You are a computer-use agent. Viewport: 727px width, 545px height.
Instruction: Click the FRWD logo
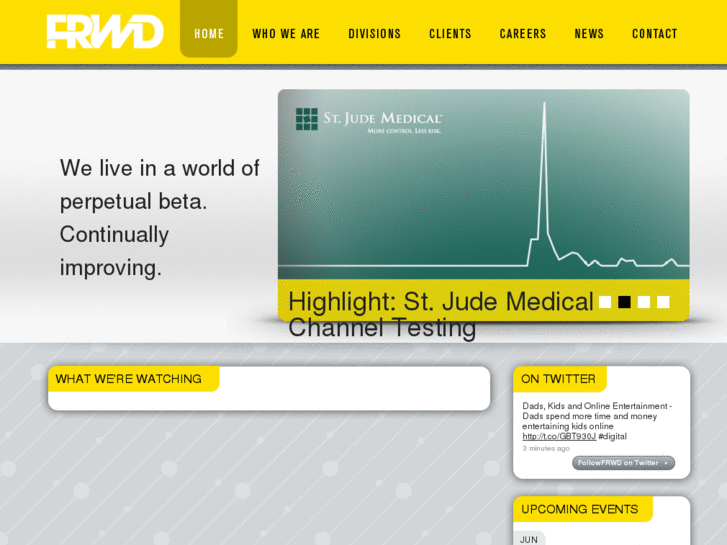[105, 31]
